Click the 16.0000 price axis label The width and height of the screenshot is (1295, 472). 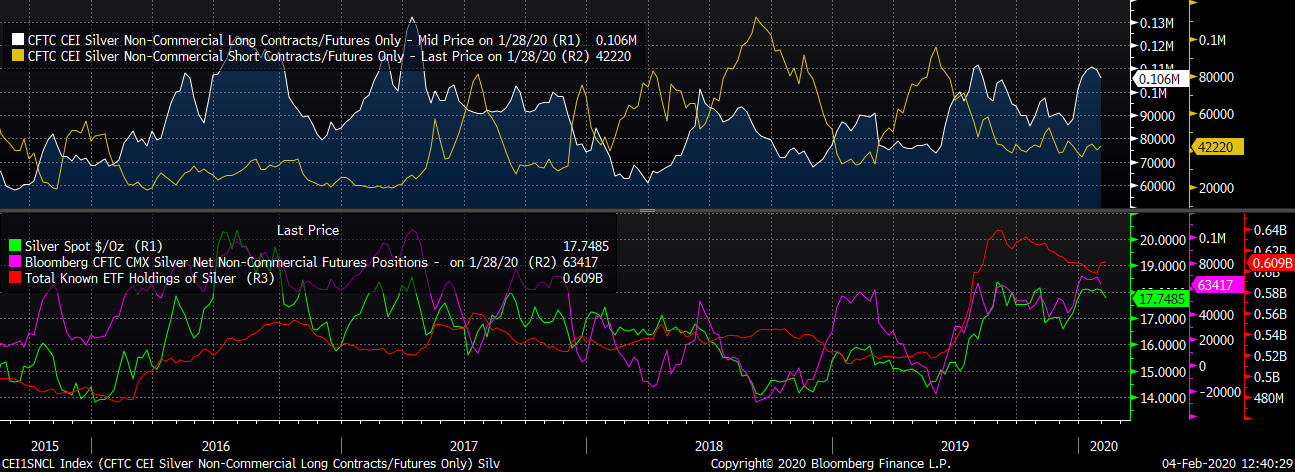(x=1162, y=345)
